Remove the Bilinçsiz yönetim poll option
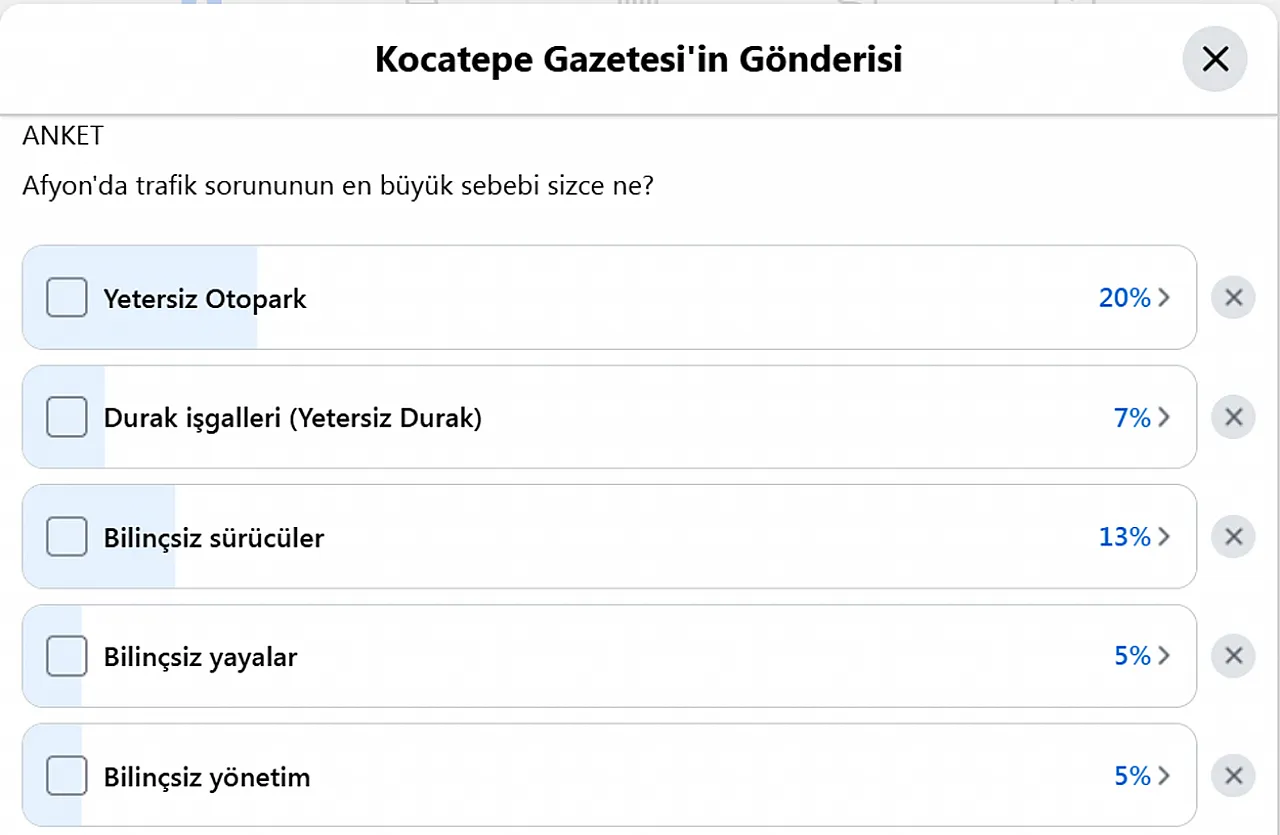 1233,776
